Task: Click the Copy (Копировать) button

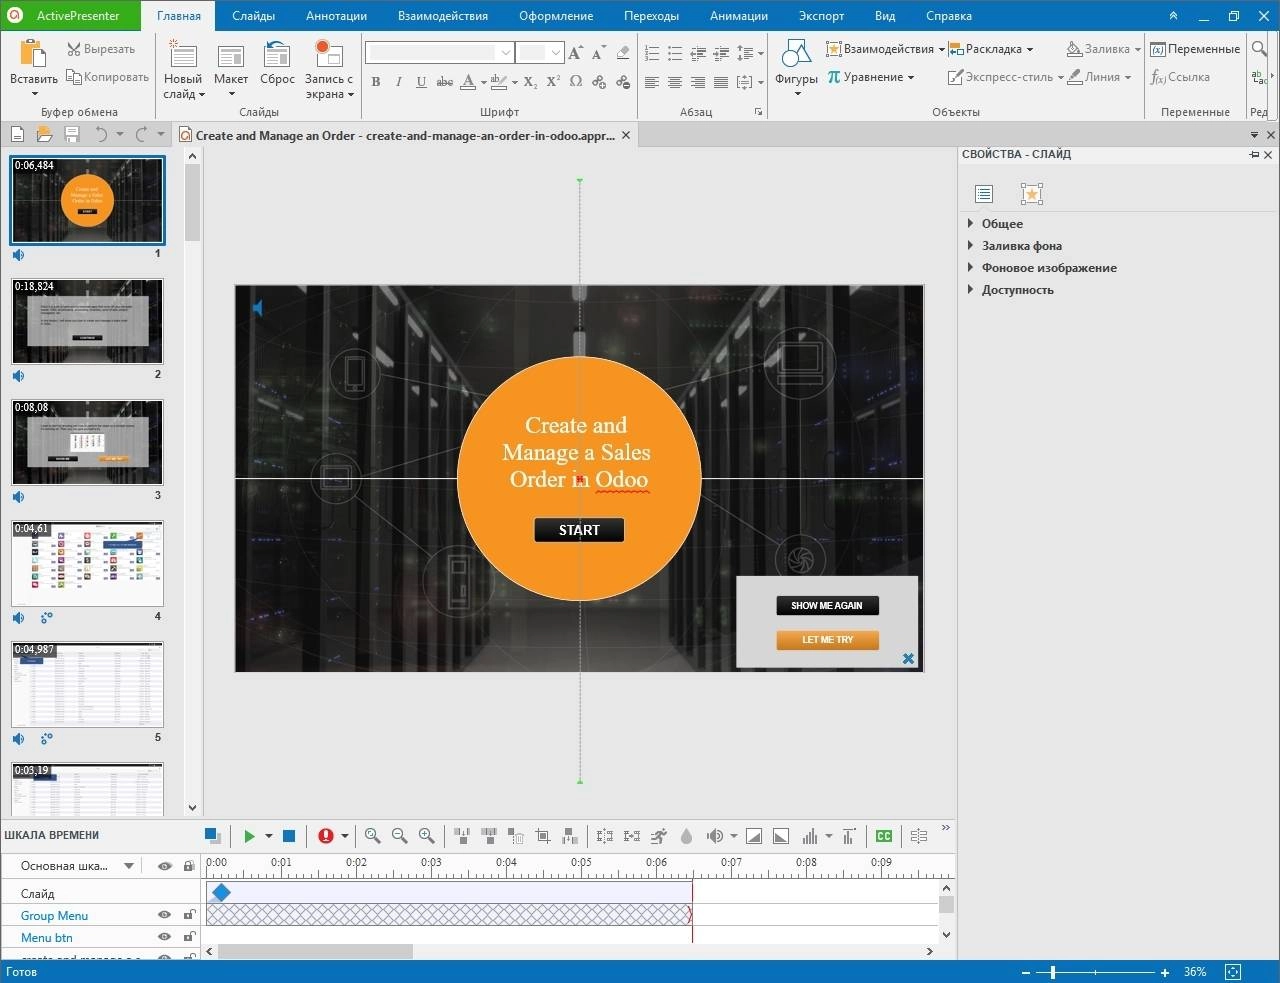Action: click(x=107, y=77)
